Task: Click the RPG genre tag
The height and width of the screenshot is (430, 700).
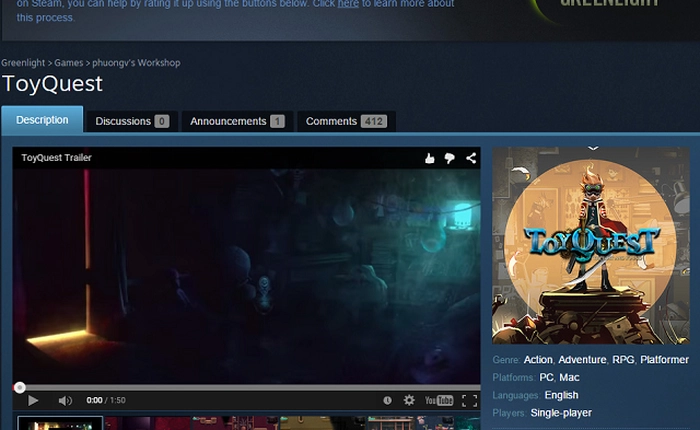Action: pos(623,360)
